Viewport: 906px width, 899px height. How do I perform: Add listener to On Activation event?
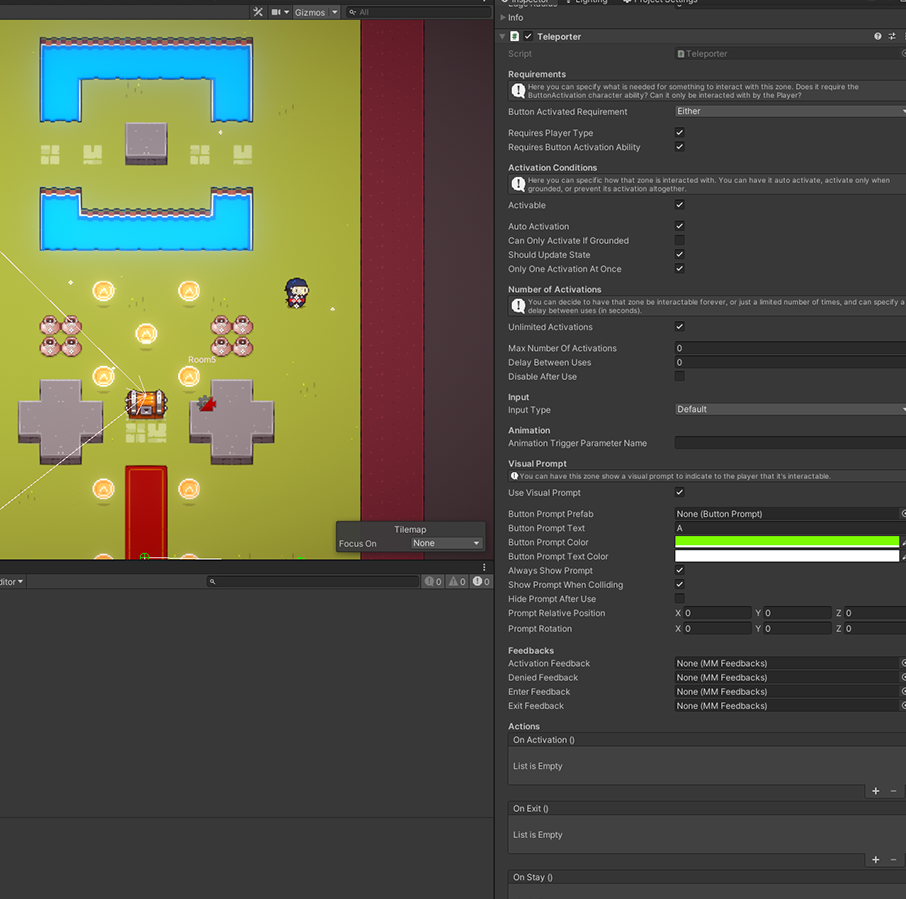875,791
